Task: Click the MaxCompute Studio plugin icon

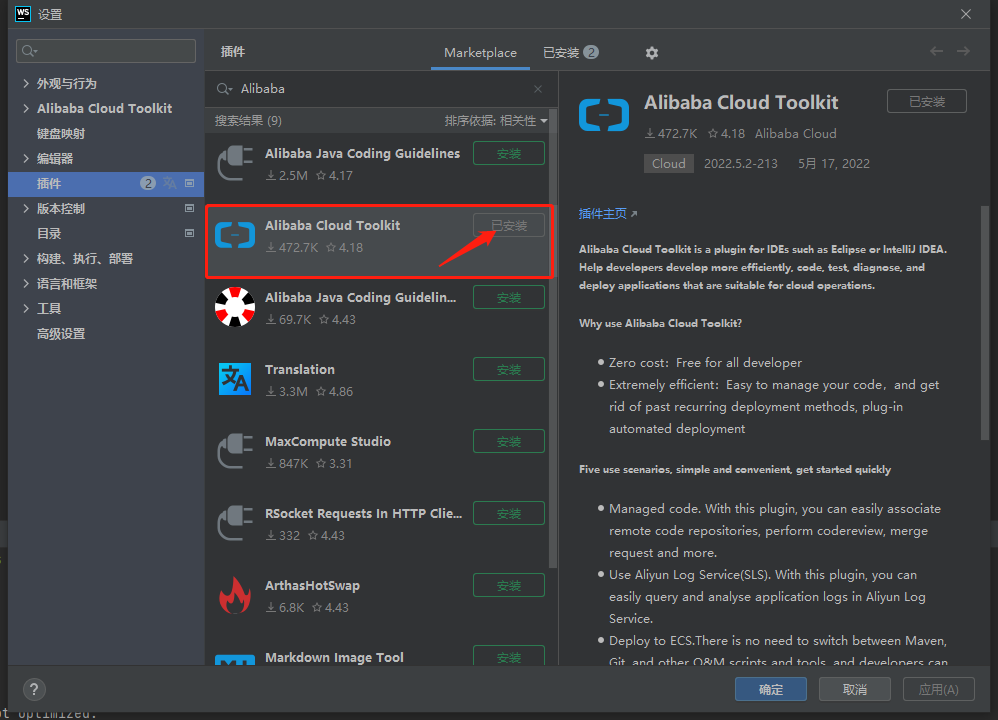Action: tap(235, 451)
